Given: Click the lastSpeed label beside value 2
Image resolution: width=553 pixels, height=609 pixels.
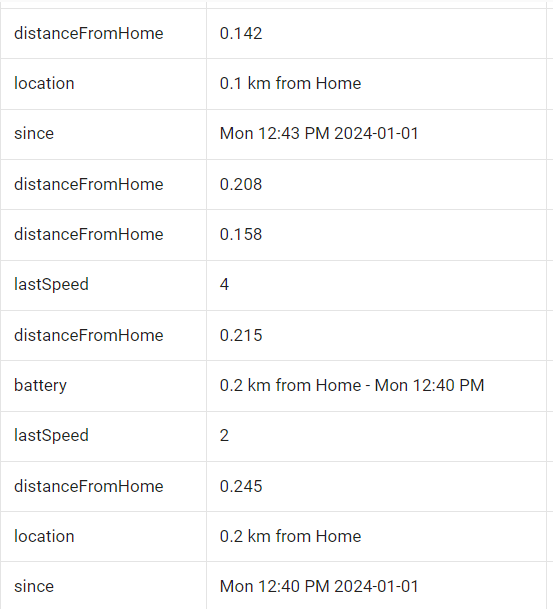Looking at the screenshot, I should click(51, 435).
